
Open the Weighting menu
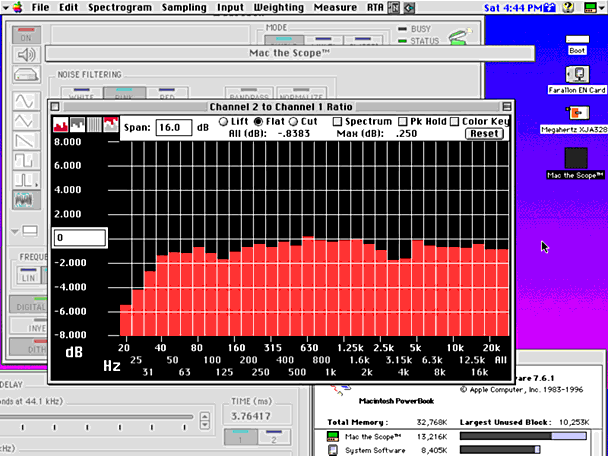tap(278, 7)
